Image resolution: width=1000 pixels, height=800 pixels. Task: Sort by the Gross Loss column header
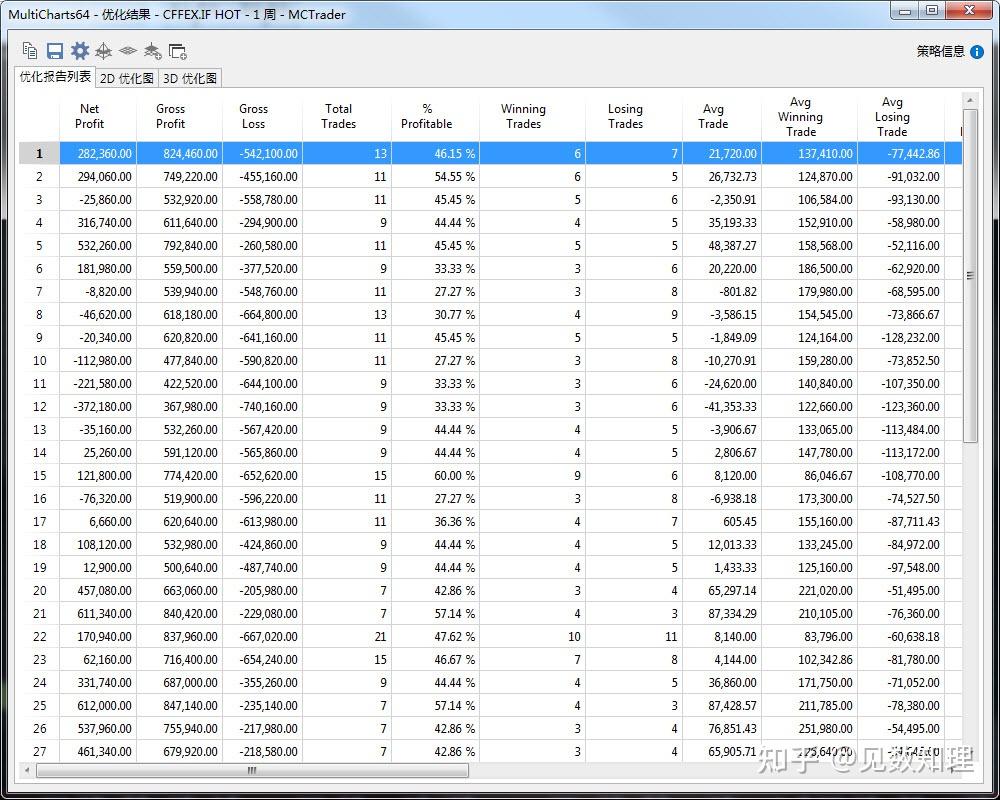click(253, 116)
